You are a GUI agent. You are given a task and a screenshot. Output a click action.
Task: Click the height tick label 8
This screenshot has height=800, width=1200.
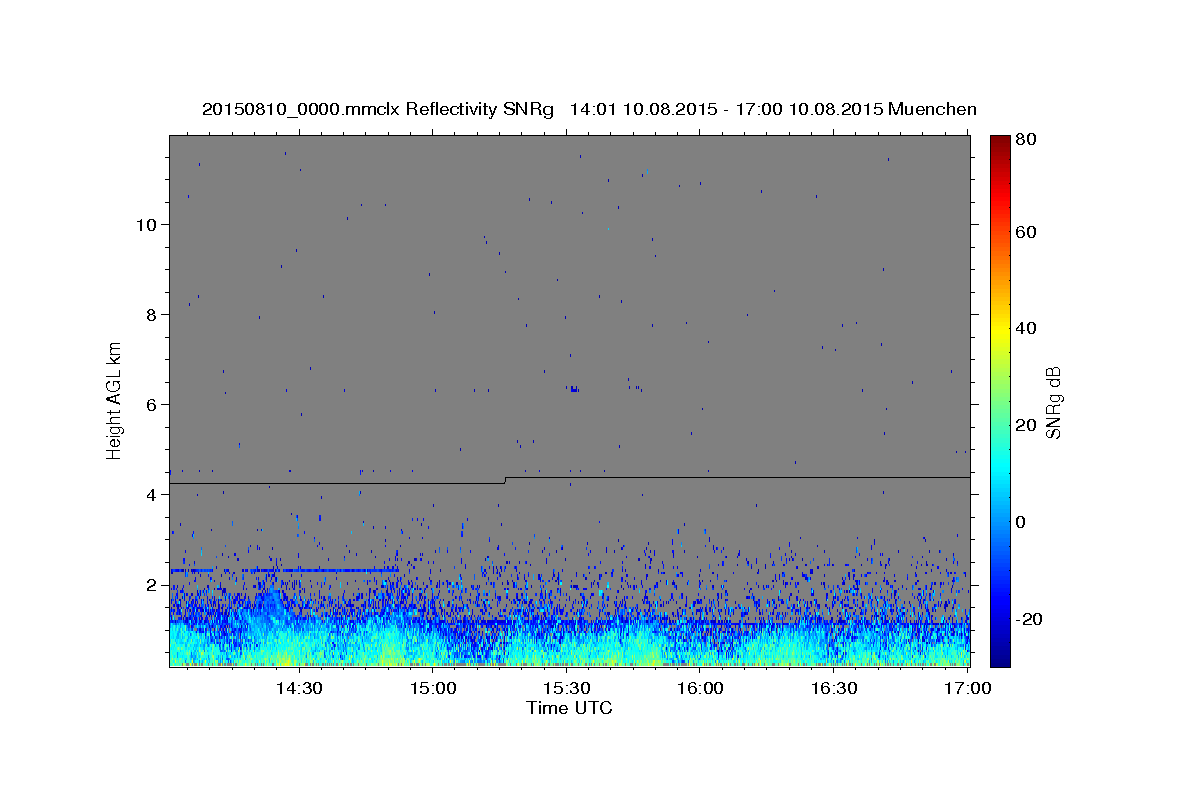(x=152, y=314)
